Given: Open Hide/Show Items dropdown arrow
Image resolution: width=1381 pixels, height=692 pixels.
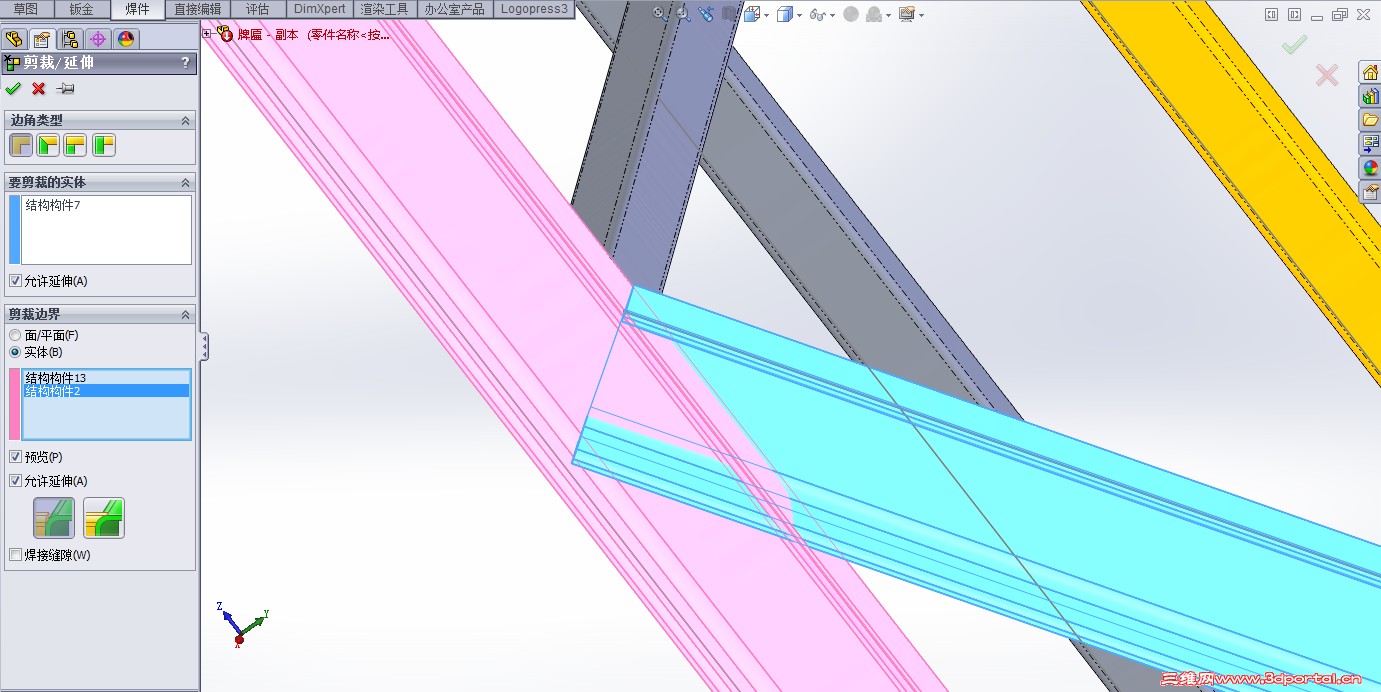Looking at the screenshot, I should tap(833, 16).
